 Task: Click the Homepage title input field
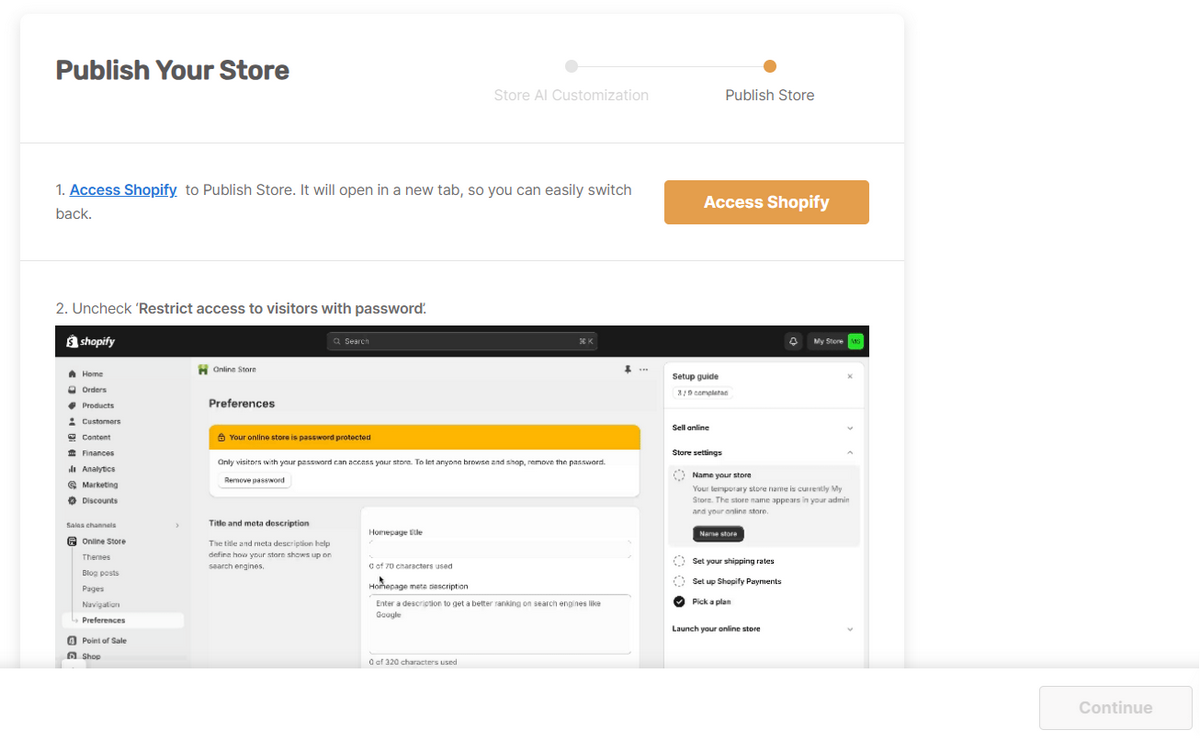[500, 549]
